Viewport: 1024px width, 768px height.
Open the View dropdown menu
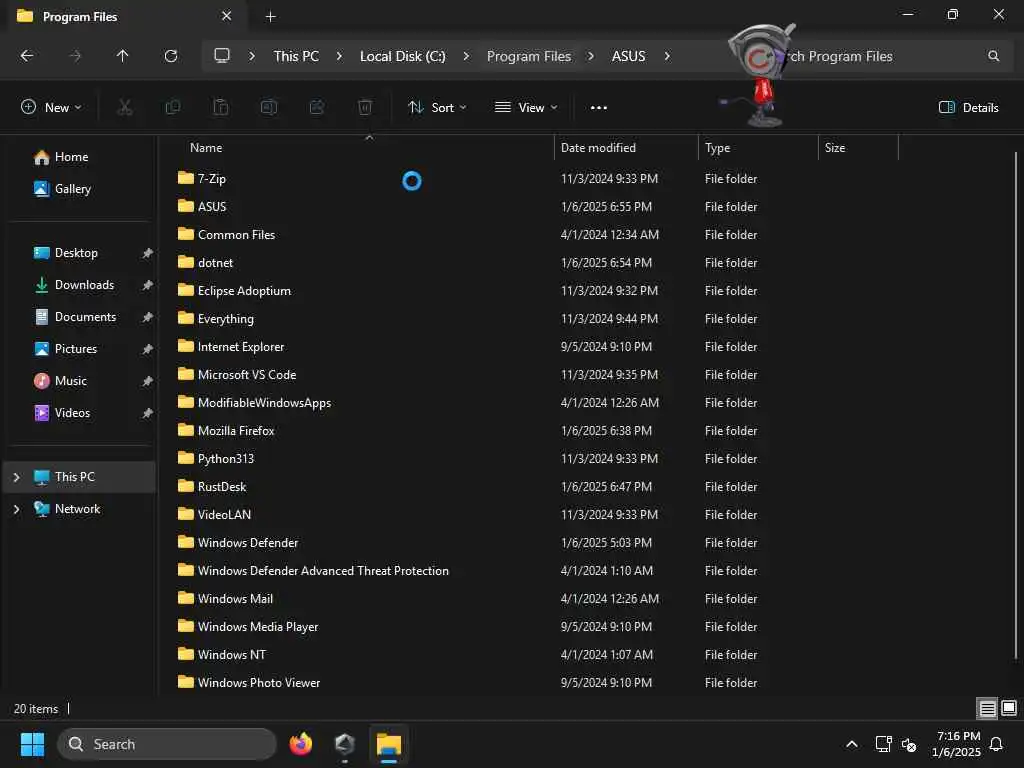click(526, 108)
